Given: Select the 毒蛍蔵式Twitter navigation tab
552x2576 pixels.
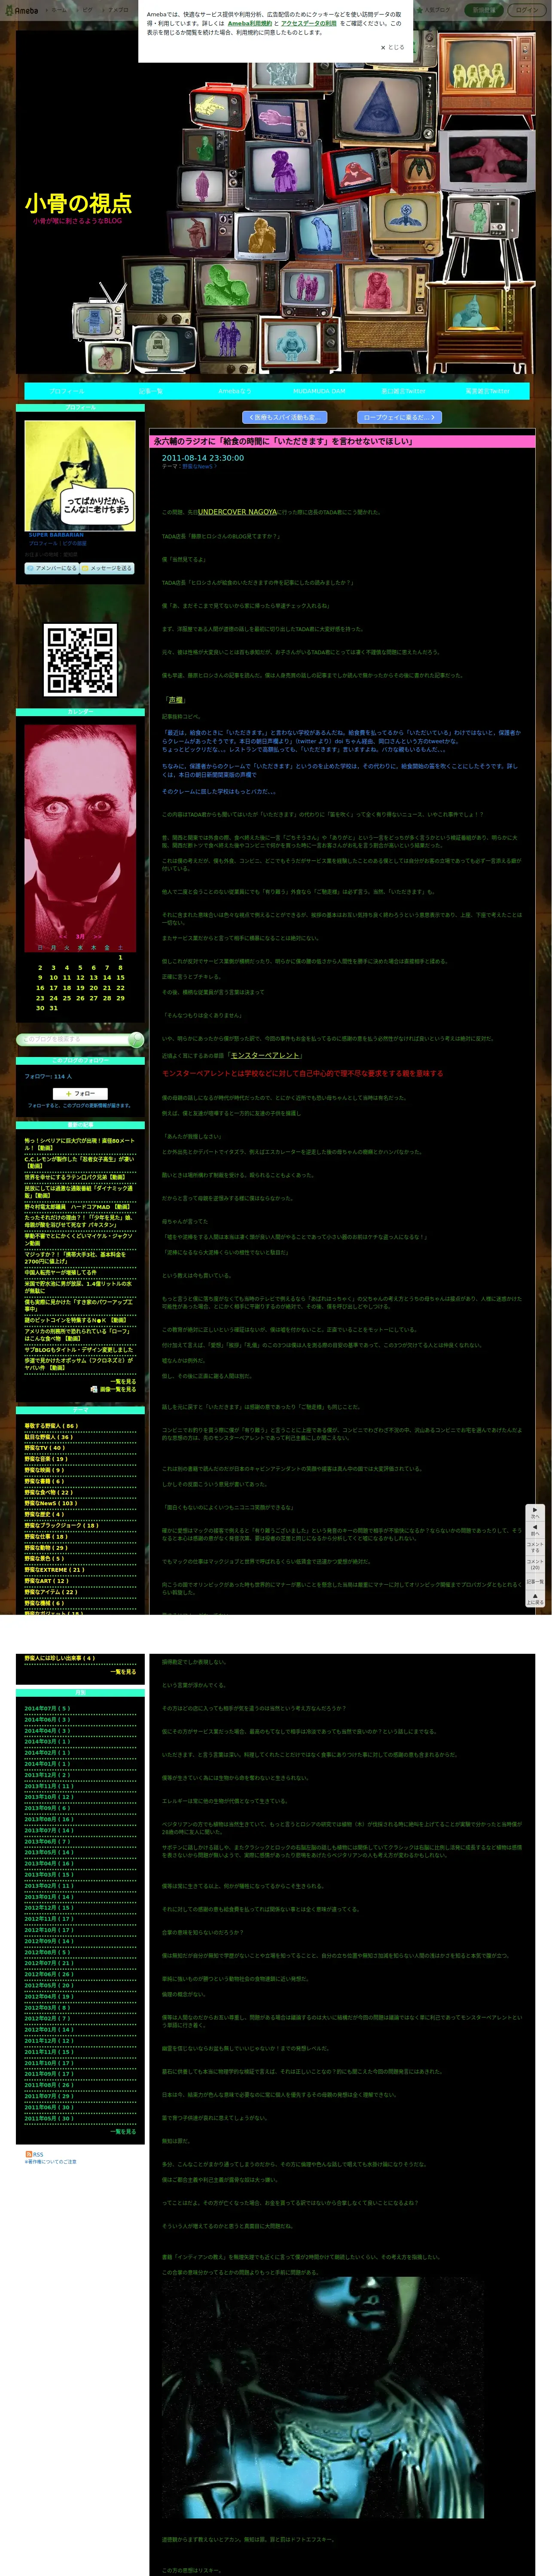Looking at the screenshot, I should tap(487, 391).
